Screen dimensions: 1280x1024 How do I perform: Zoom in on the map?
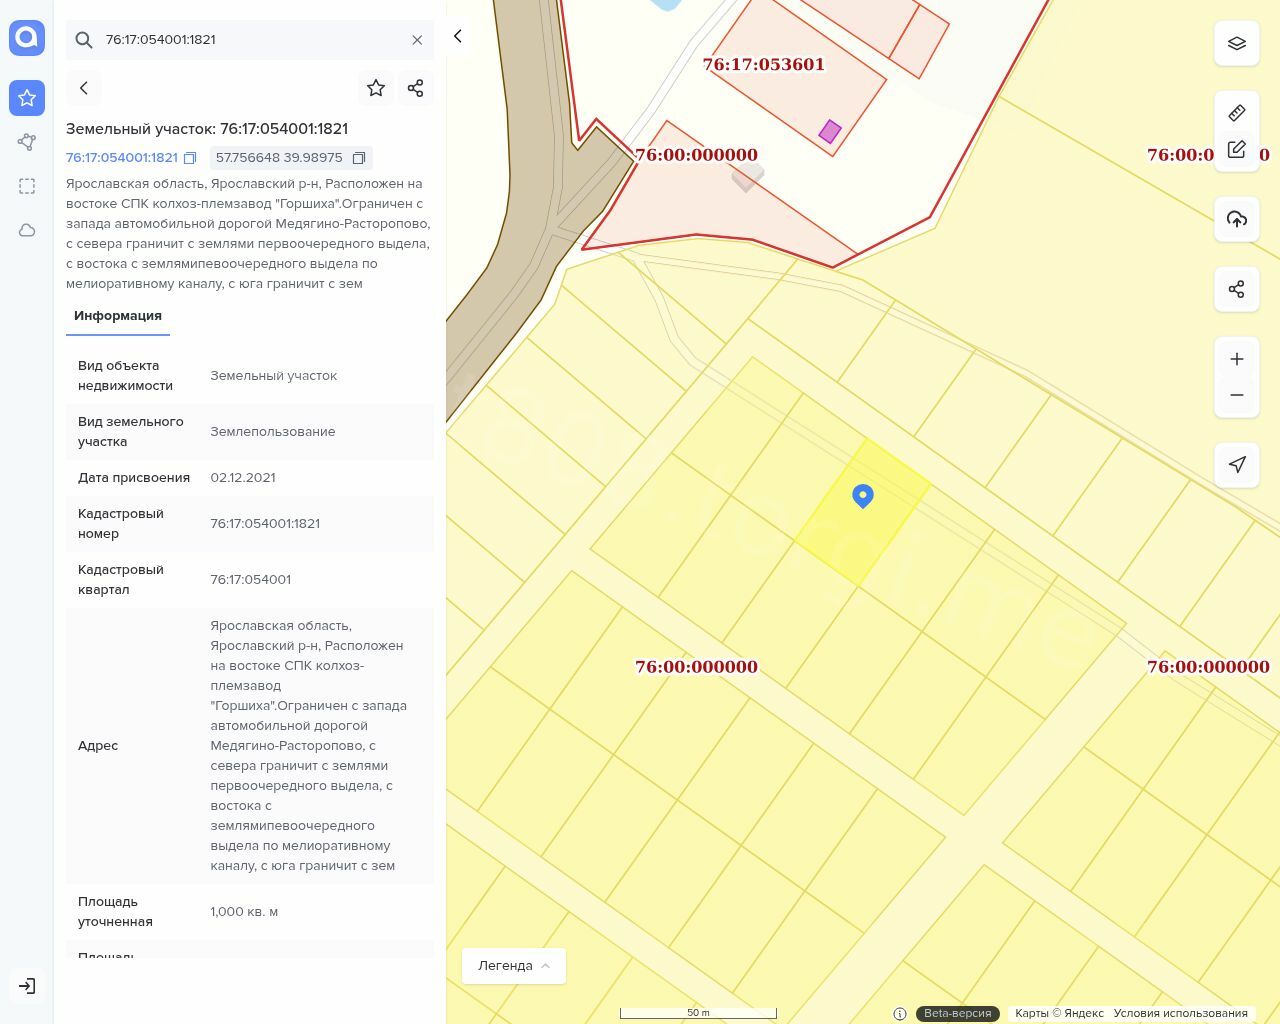[1236, 359]
